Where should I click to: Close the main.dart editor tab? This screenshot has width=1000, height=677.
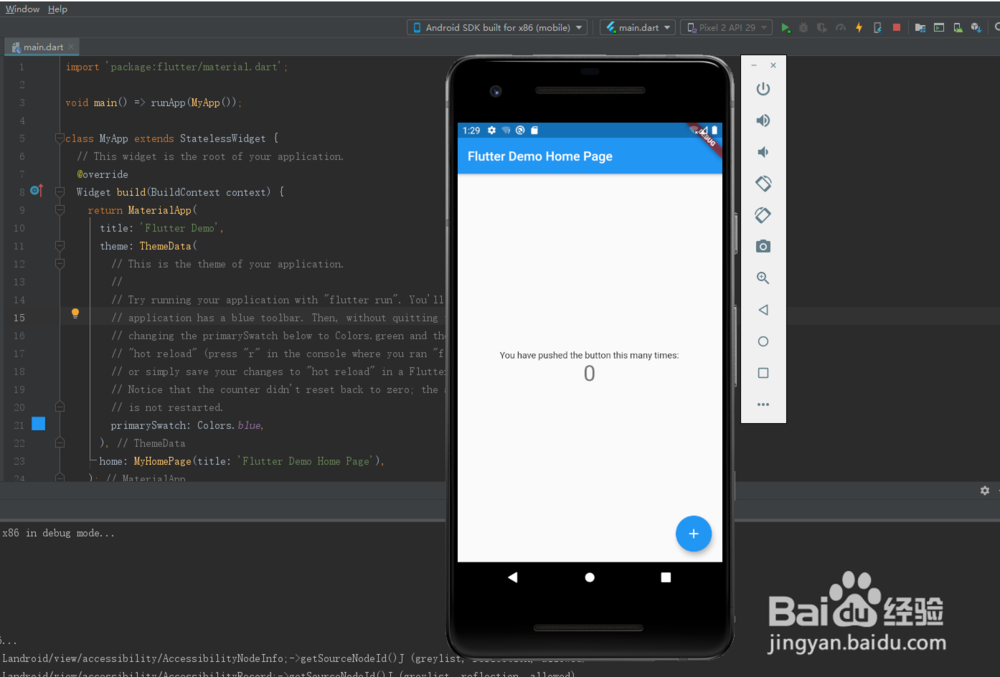click(71, 47)
